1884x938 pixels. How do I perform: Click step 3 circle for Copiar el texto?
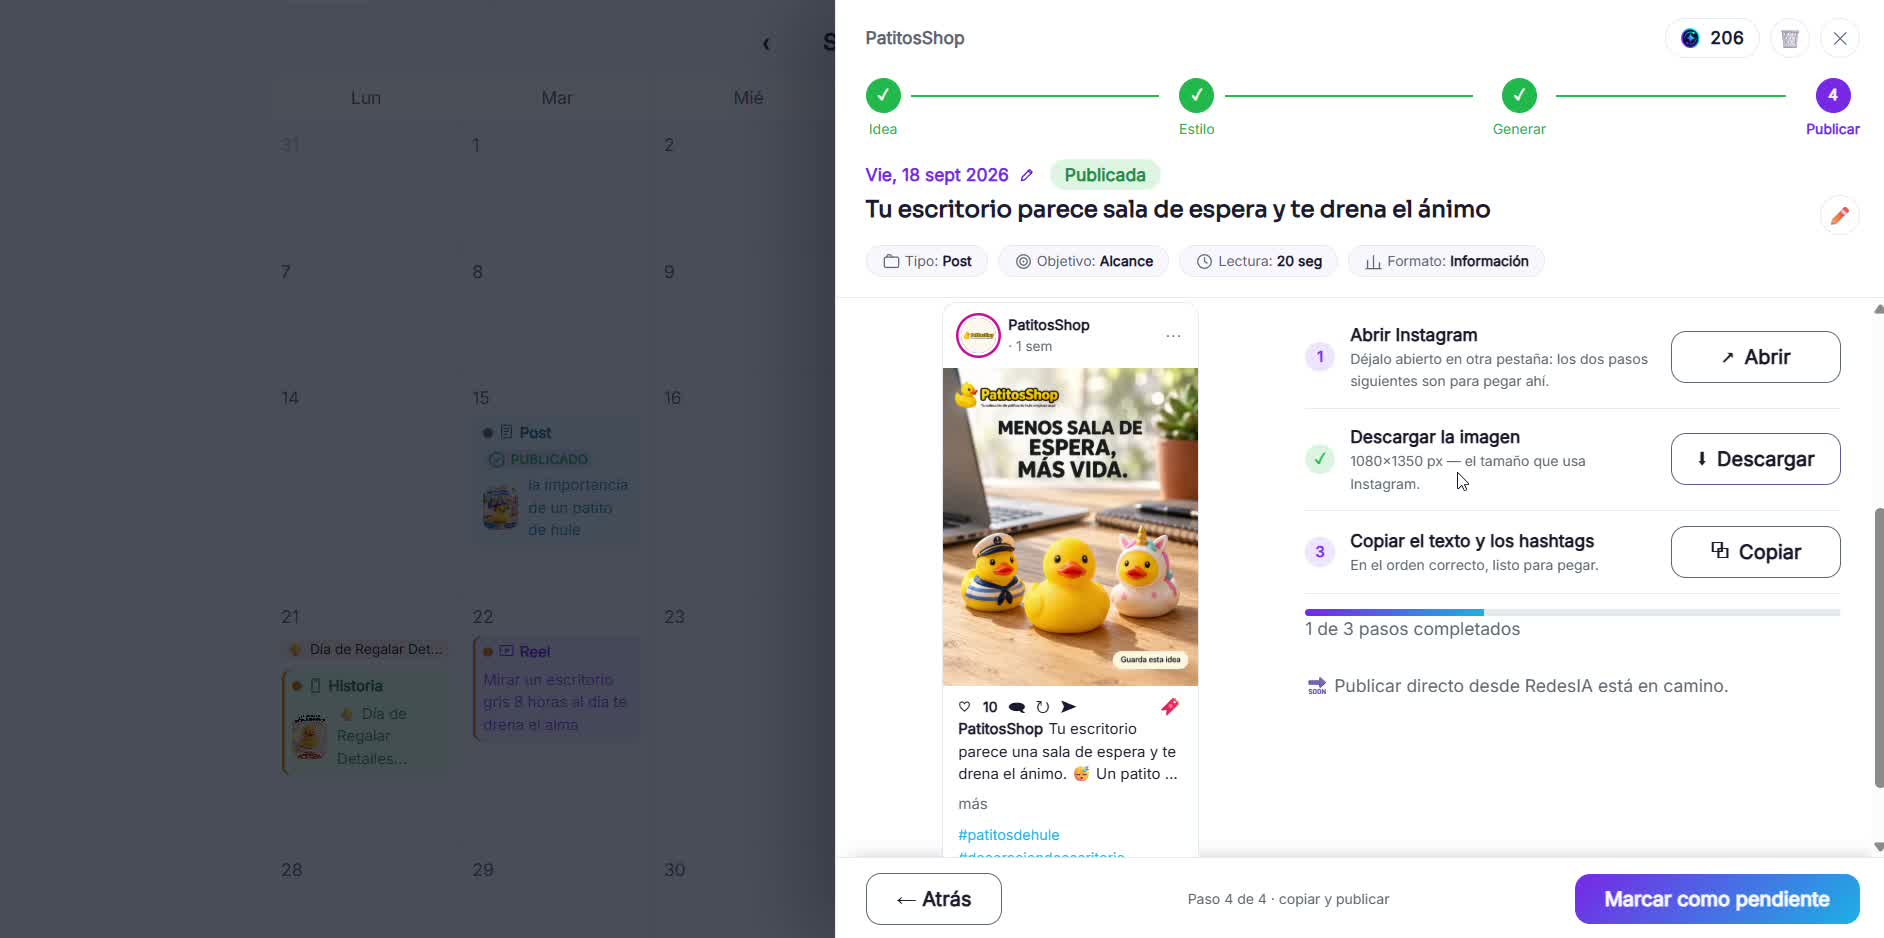click(x=1320, y=552)
